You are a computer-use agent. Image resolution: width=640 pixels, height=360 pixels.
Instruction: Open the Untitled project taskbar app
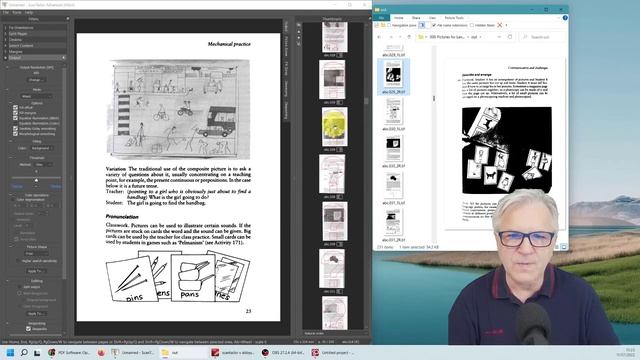[x=333, y=352]
